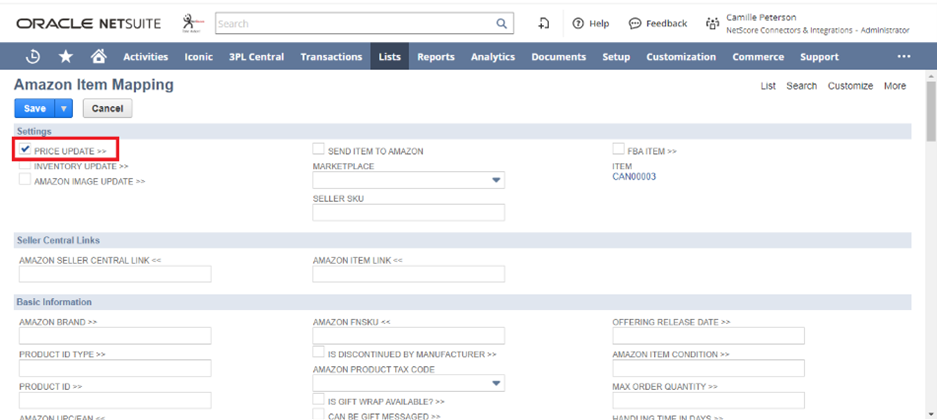Click the Camille Peterson user name
The width and height of the screenshot is (937, 420).
click(x=761, y=17)
